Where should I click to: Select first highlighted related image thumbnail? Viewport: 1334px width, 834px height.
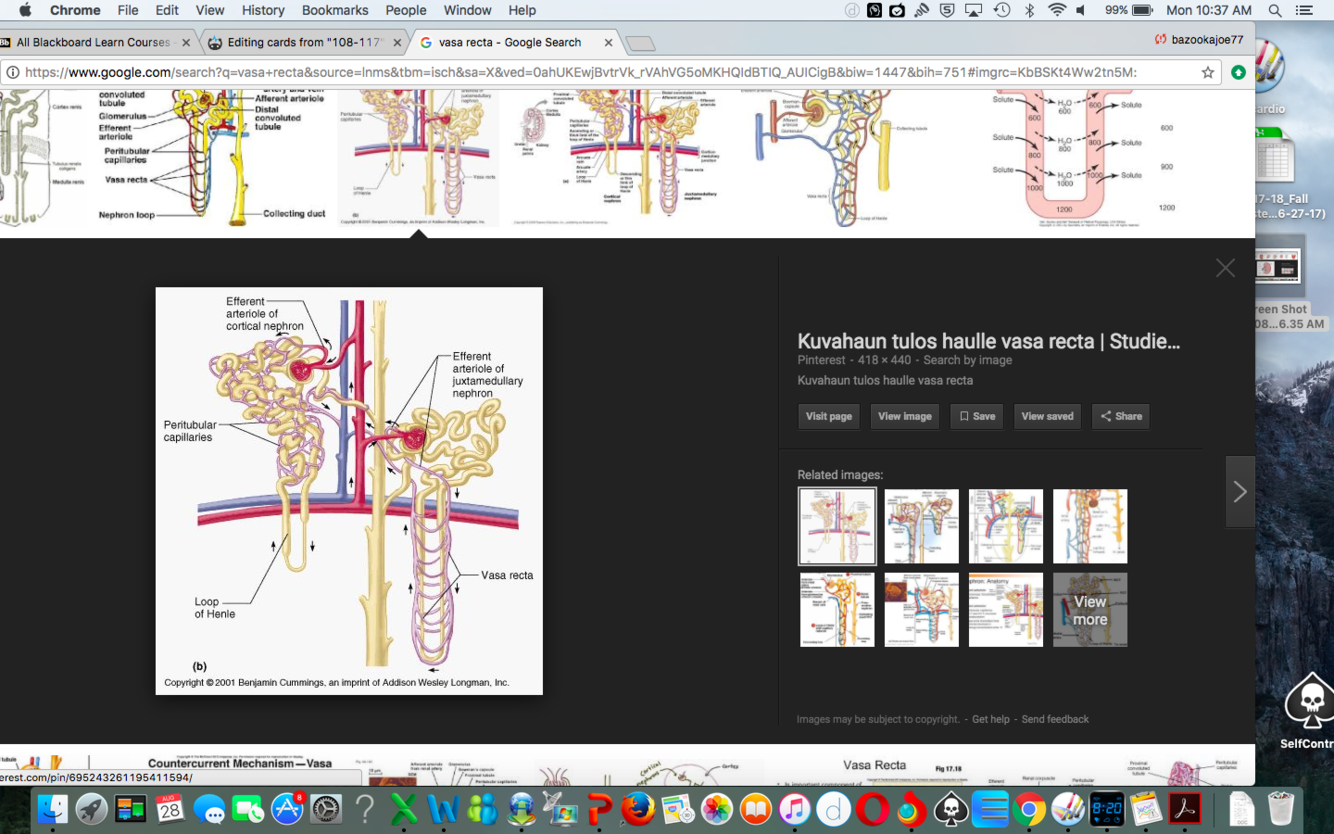(837, 526)
